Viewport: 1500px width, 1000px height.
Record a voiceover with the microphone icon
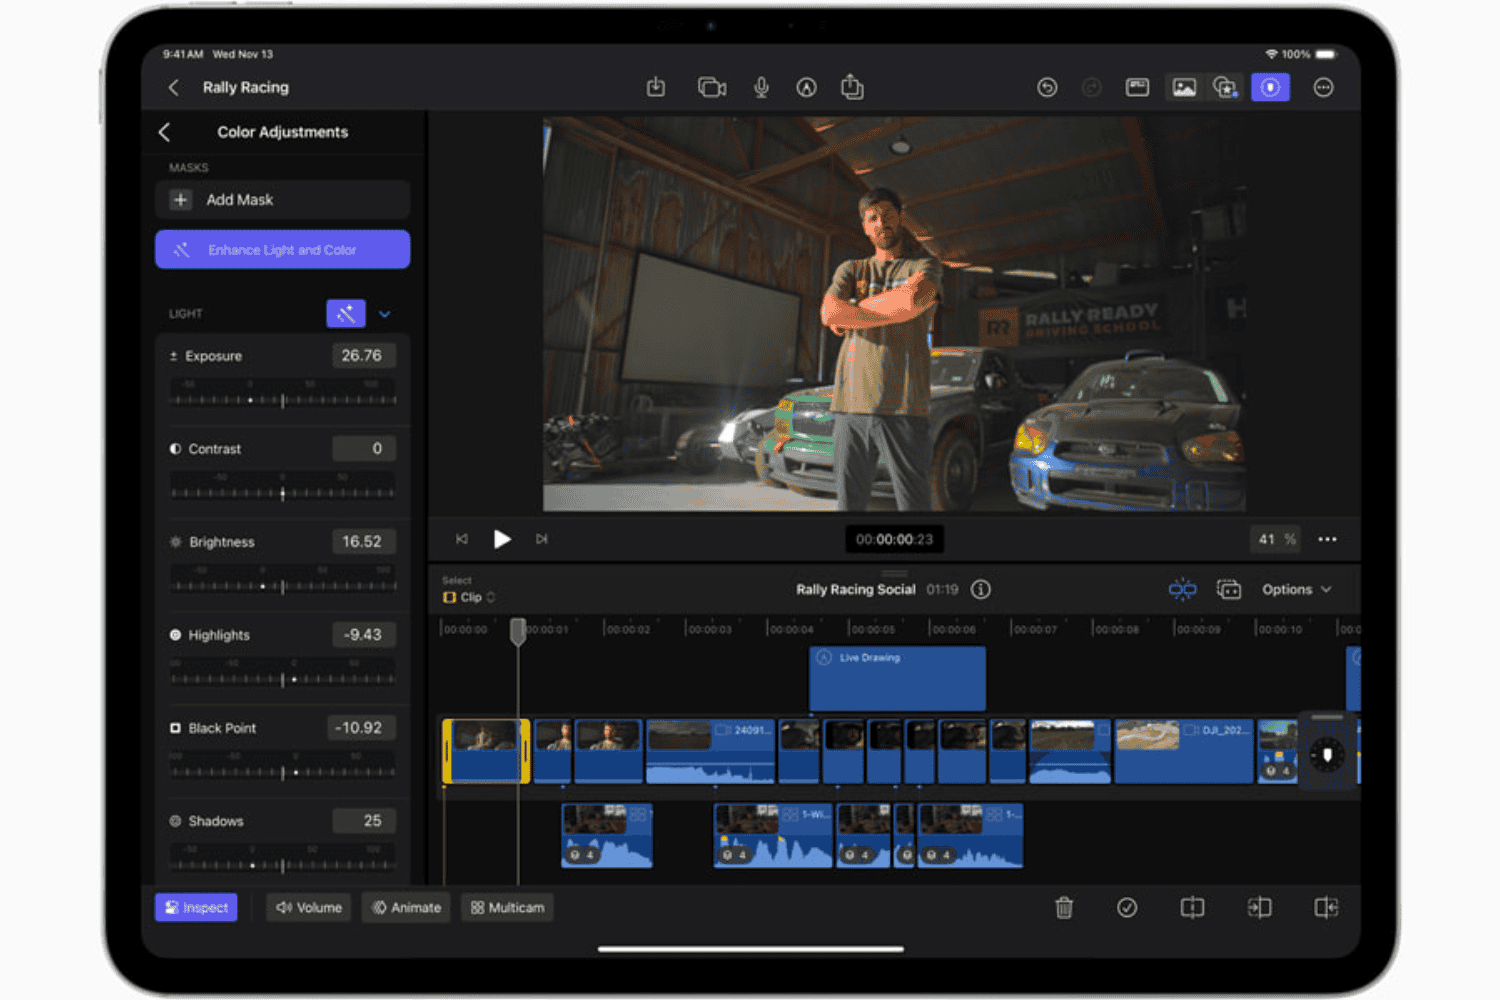coord(761,87)
